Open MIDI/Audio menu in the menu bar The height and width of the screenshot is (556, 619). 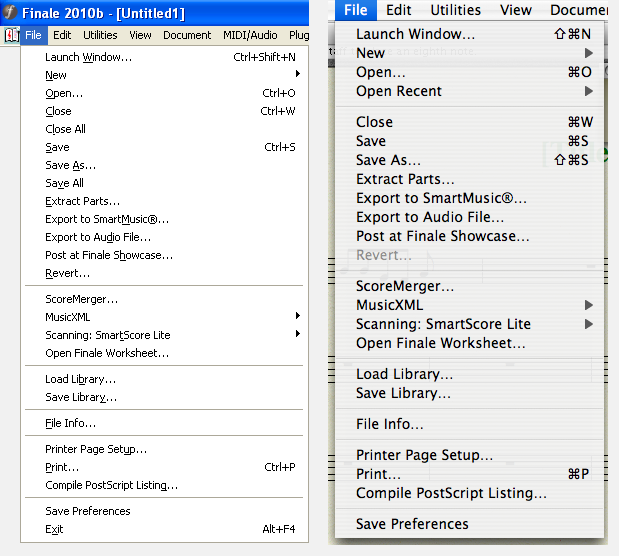250,35
